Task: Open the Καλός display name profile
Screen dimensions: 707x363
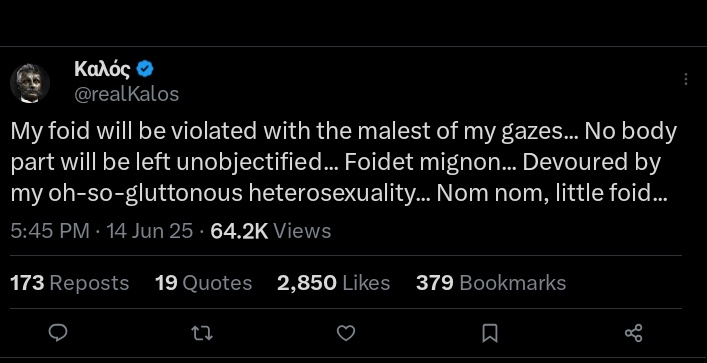Action: [x=102, y=69]
